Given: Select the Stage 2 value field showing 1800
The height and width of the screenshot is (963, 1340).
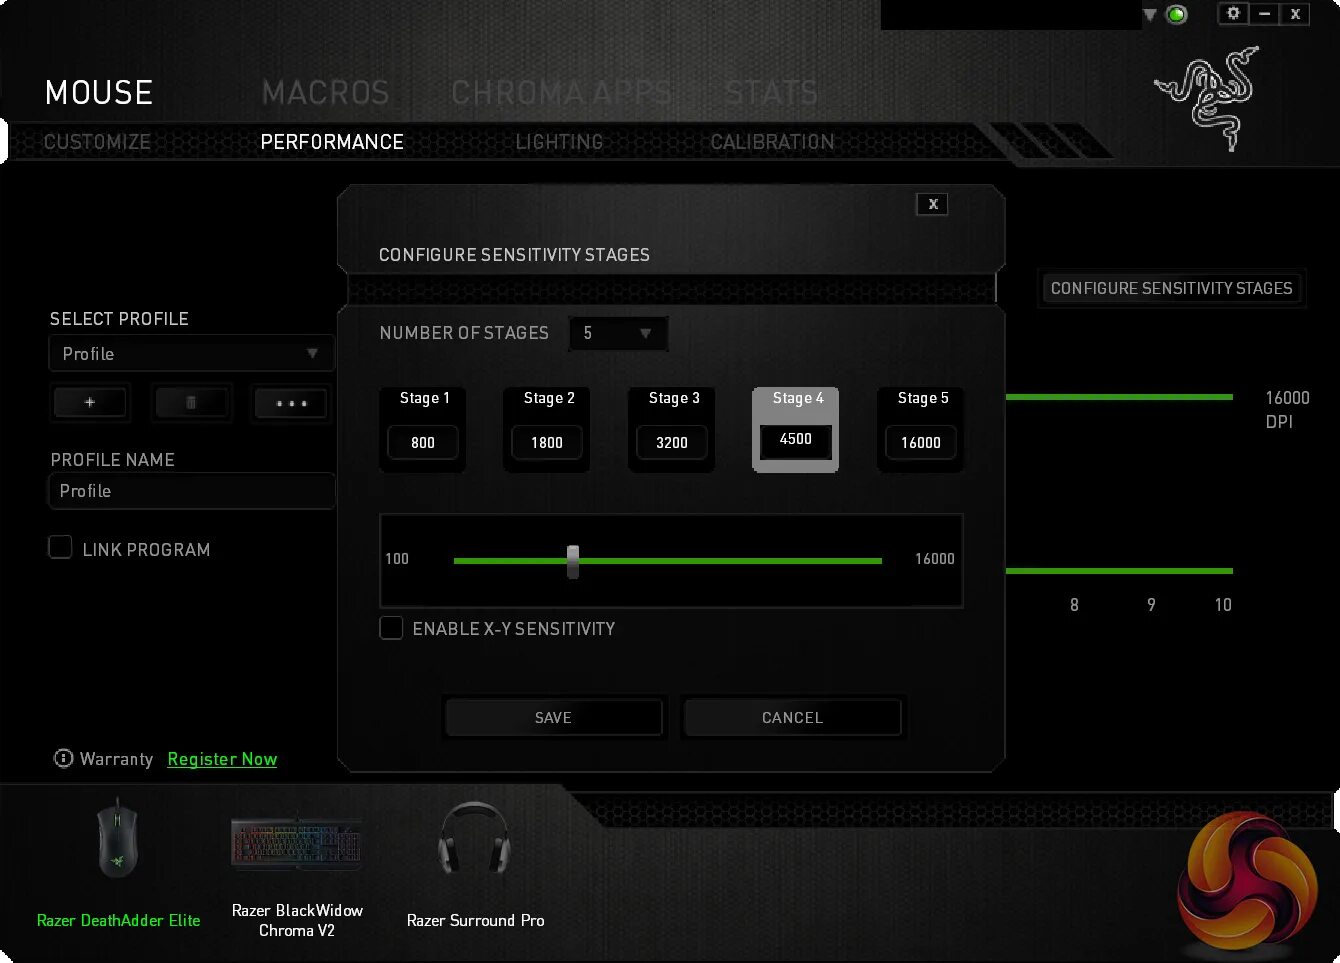Looking at the screenshot, I should point(547,442).
